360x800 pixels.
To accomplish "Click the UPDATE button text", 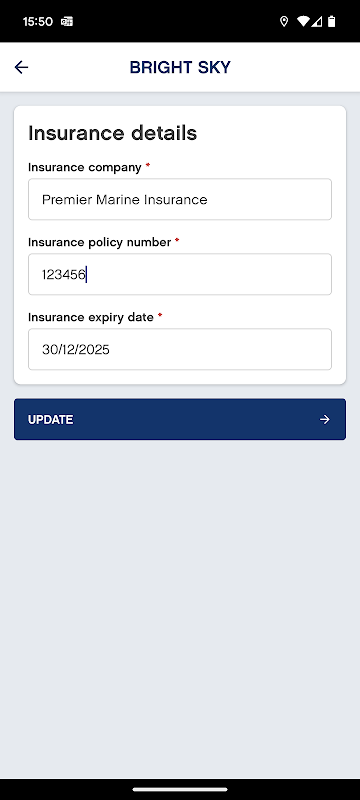I will [50, 419].
